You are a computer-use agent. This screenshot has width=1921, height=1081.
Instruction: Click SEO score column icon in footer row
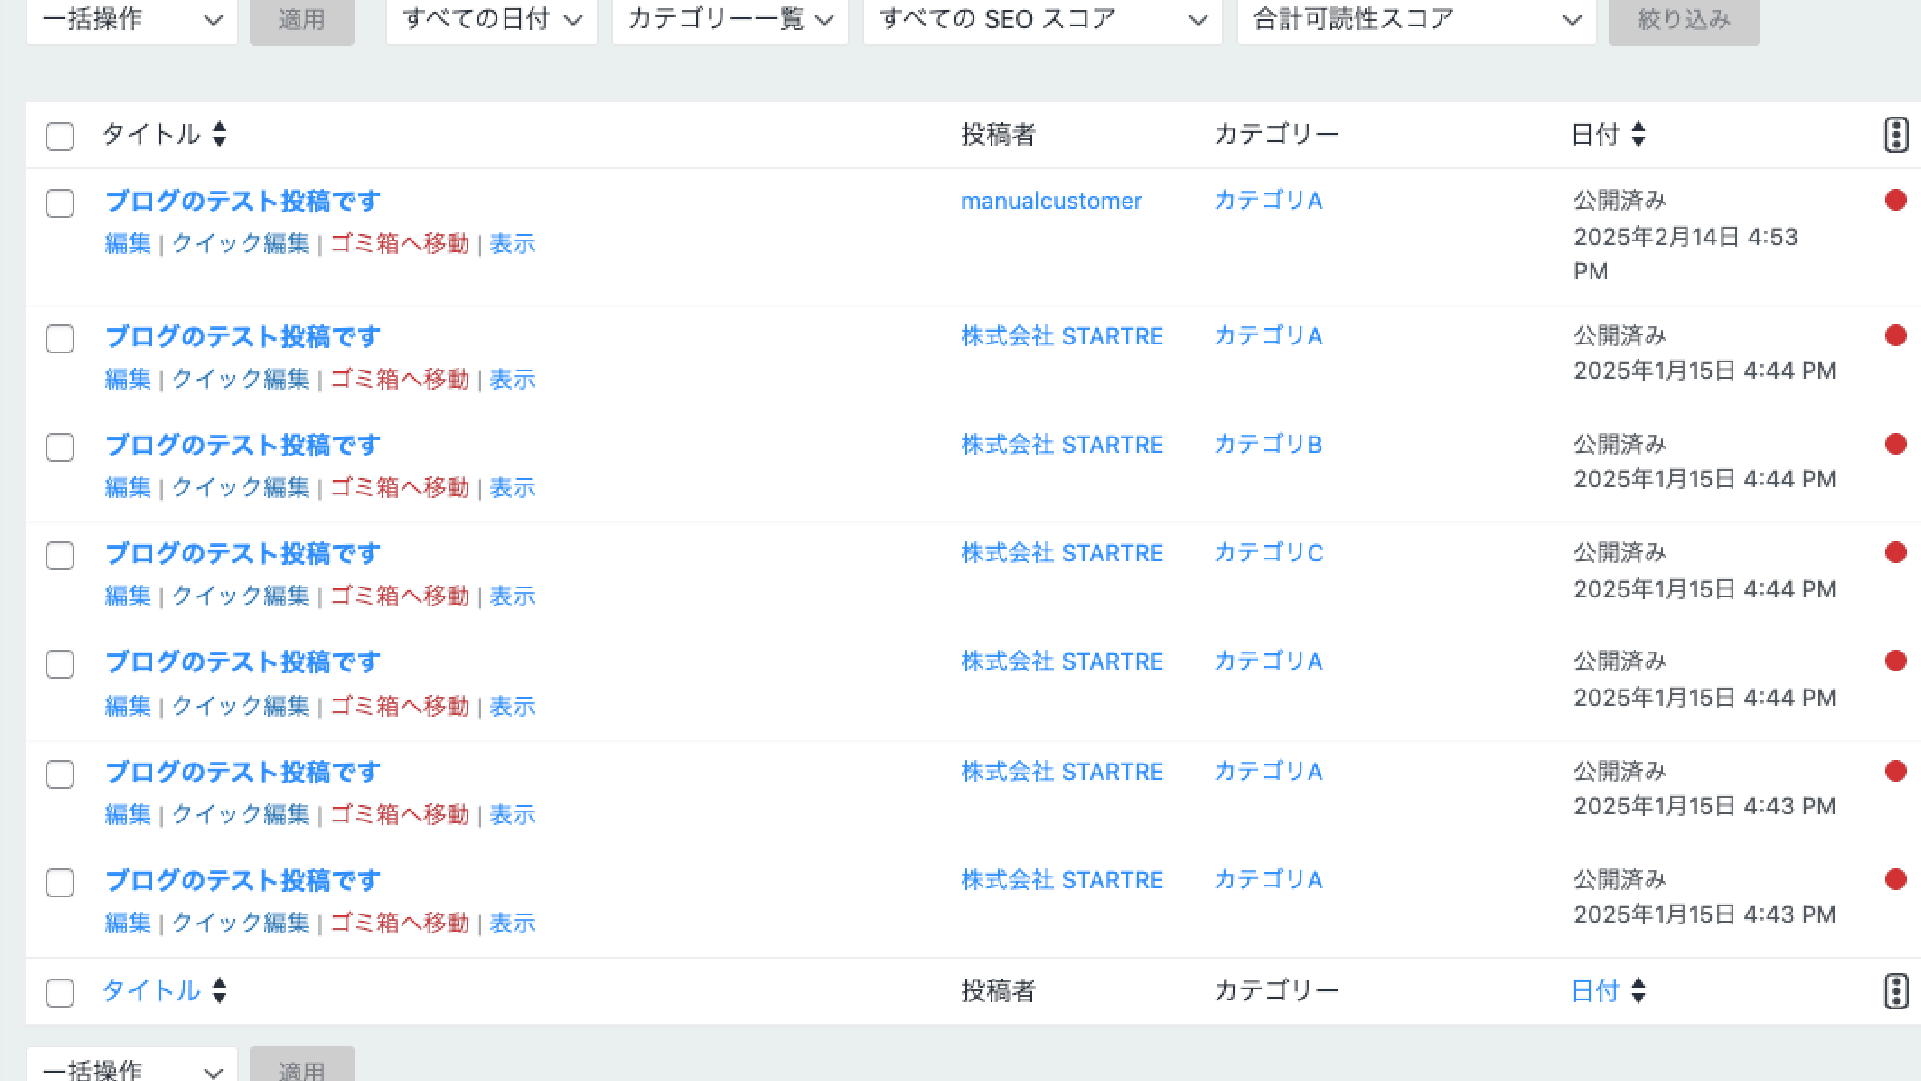pos(1895,991)
